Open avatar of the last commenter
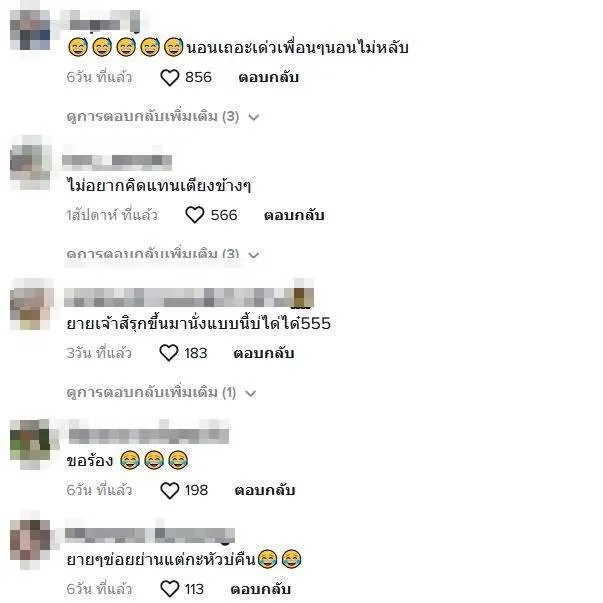The image size is (603, 603). [30, 541]
